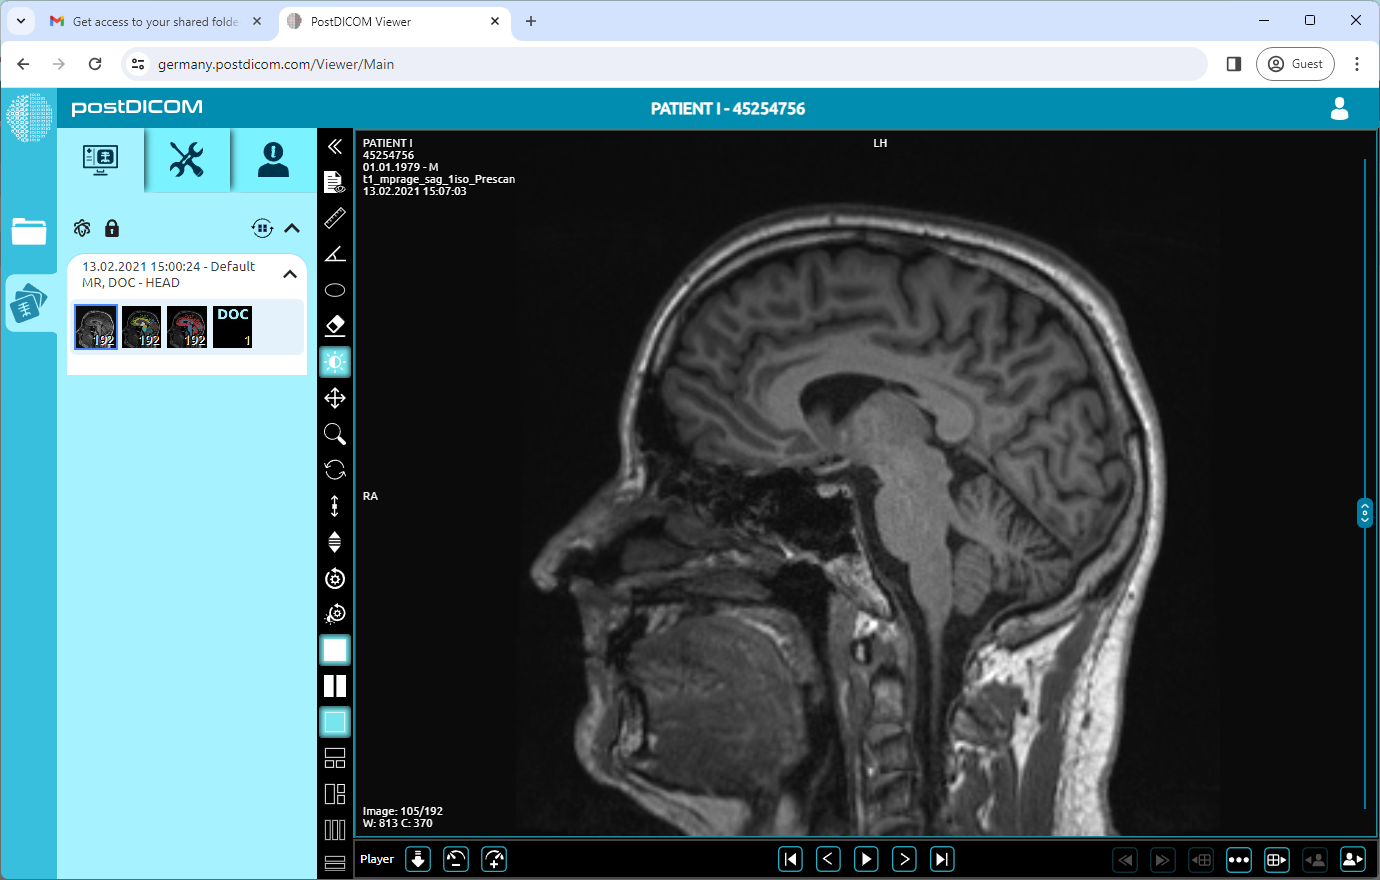Viewport: 1380px width, 880px height.
Task: Collapse the 13.02.2021 study entry
Action: point(290,273)
